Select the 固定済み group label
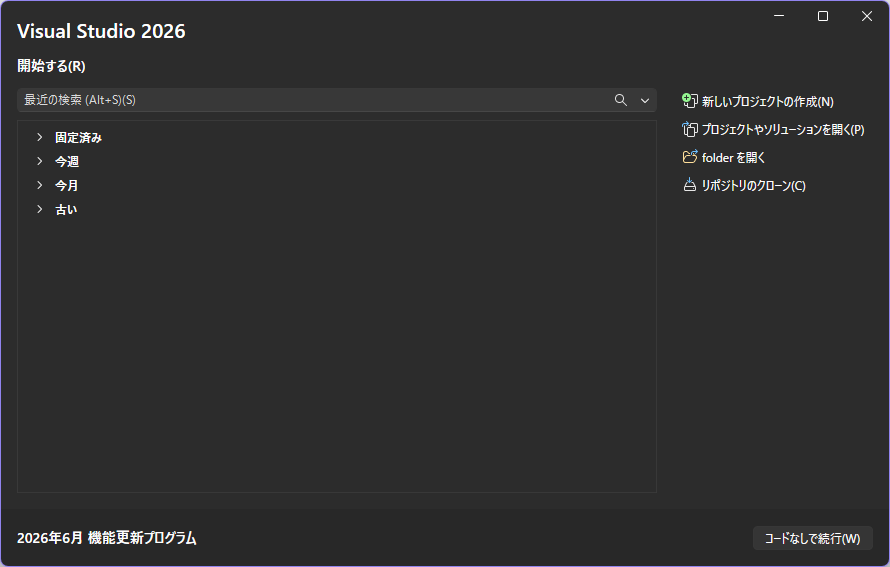Image resolution: width=890 pixels, height=567 pixels. 78,138
